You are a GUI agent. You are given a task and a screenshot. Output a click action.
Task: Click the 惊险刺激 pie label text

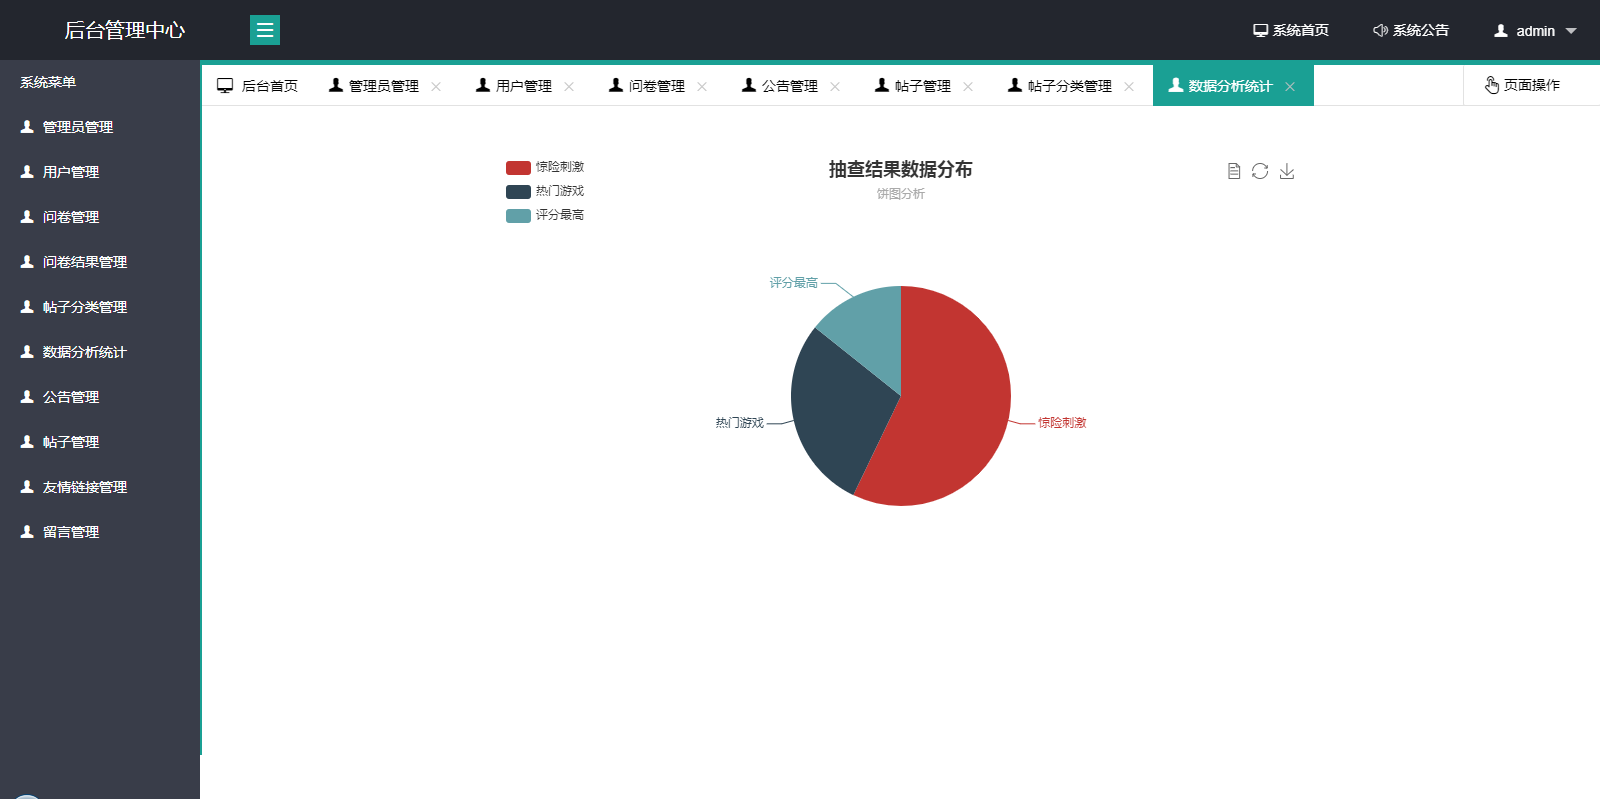tap(1062, 423)
